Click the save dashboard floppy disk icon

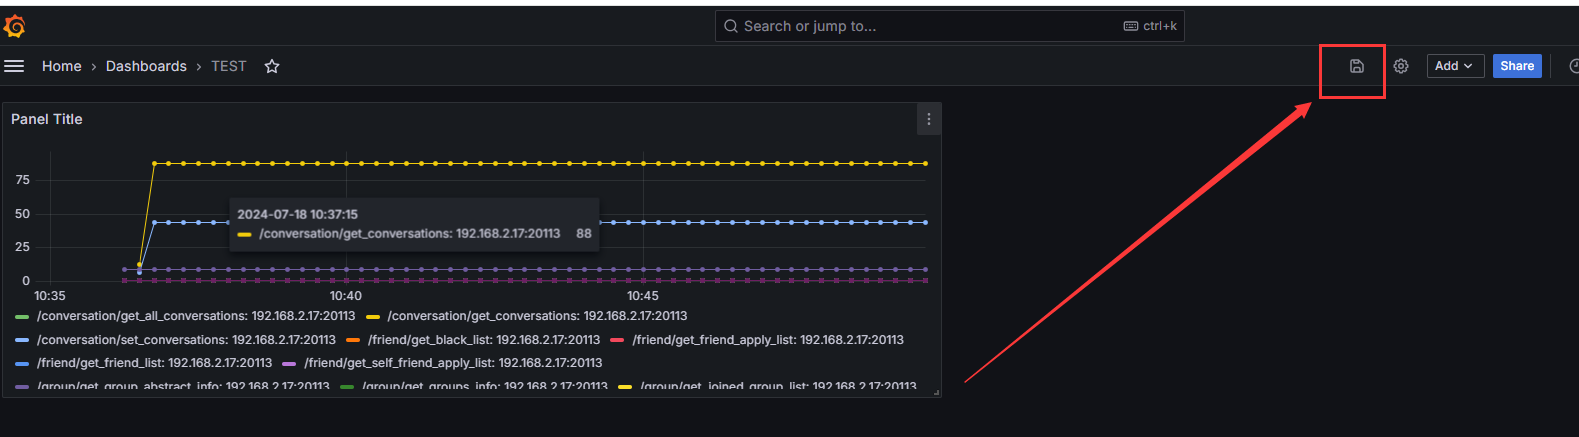point(1356,66)
